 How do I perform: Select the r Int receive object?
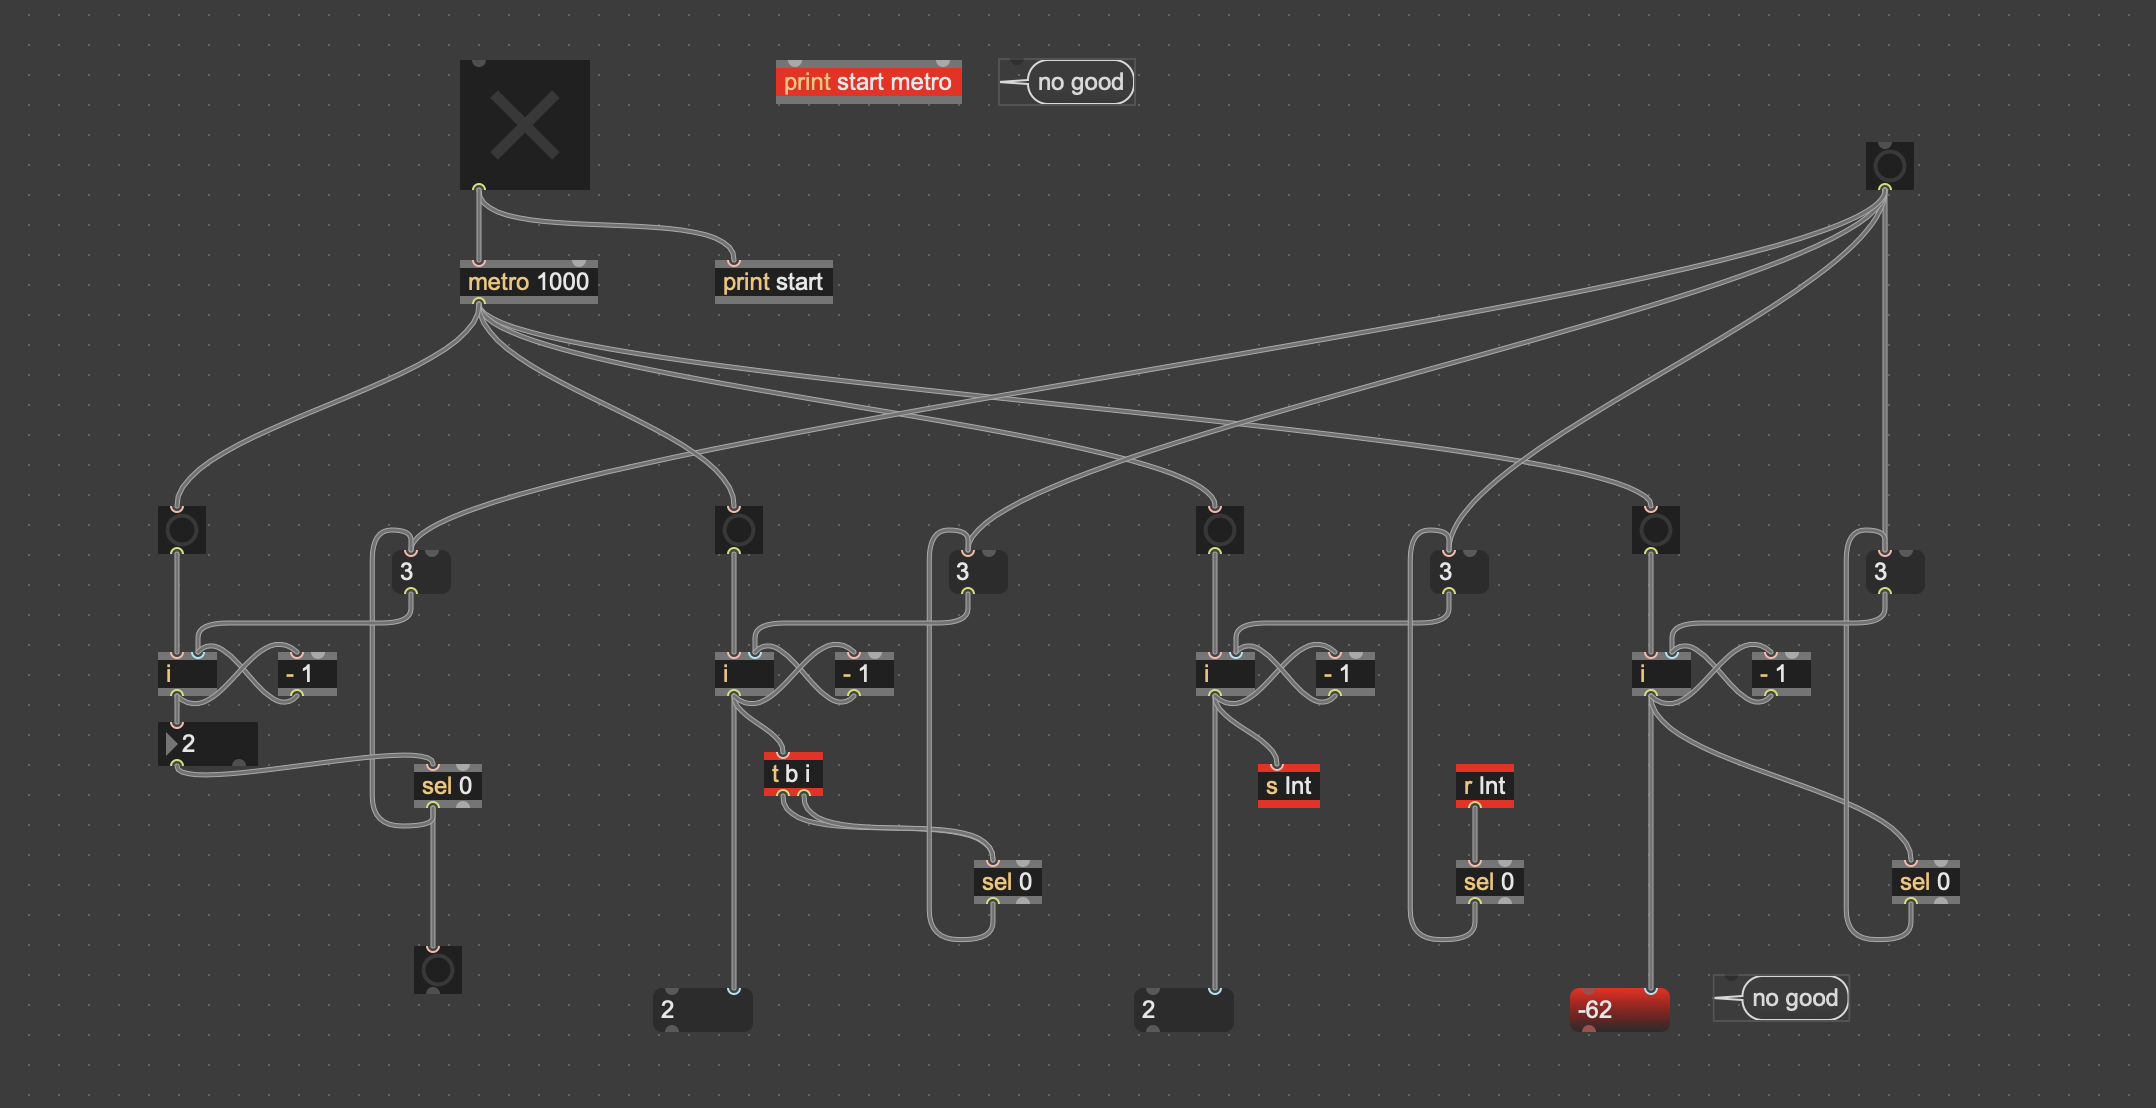(1484, 786)
